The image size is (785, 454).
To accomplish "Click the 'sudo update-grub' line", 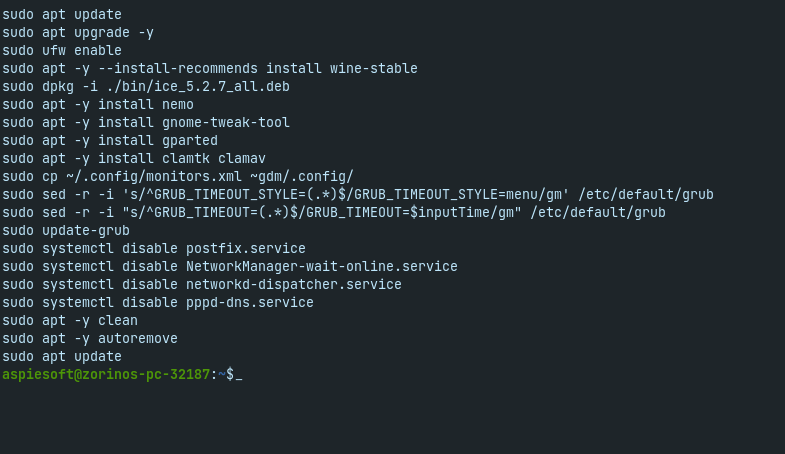I will tap(66, 231).
